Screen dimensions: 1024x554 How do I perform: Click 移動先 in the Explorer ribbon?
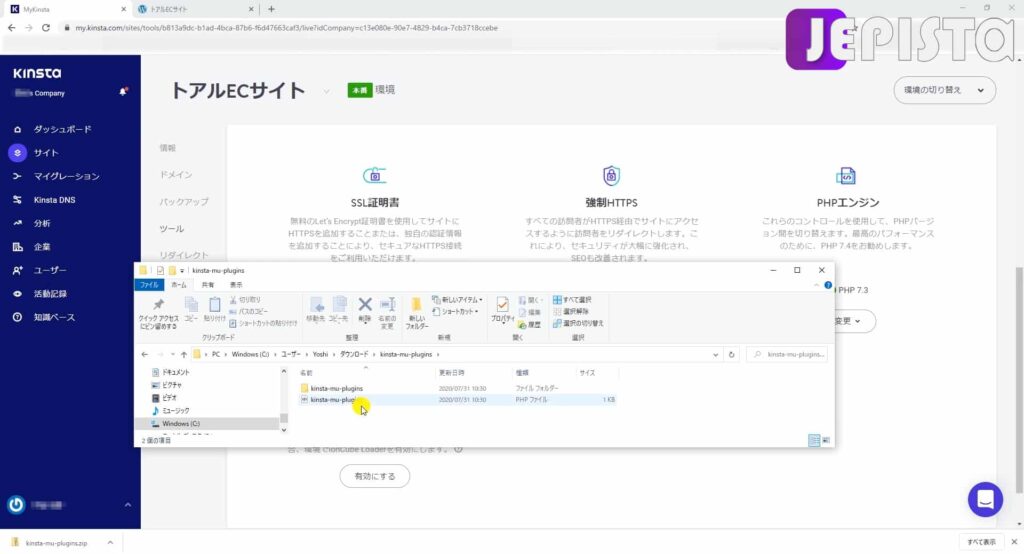click(316, 310)
